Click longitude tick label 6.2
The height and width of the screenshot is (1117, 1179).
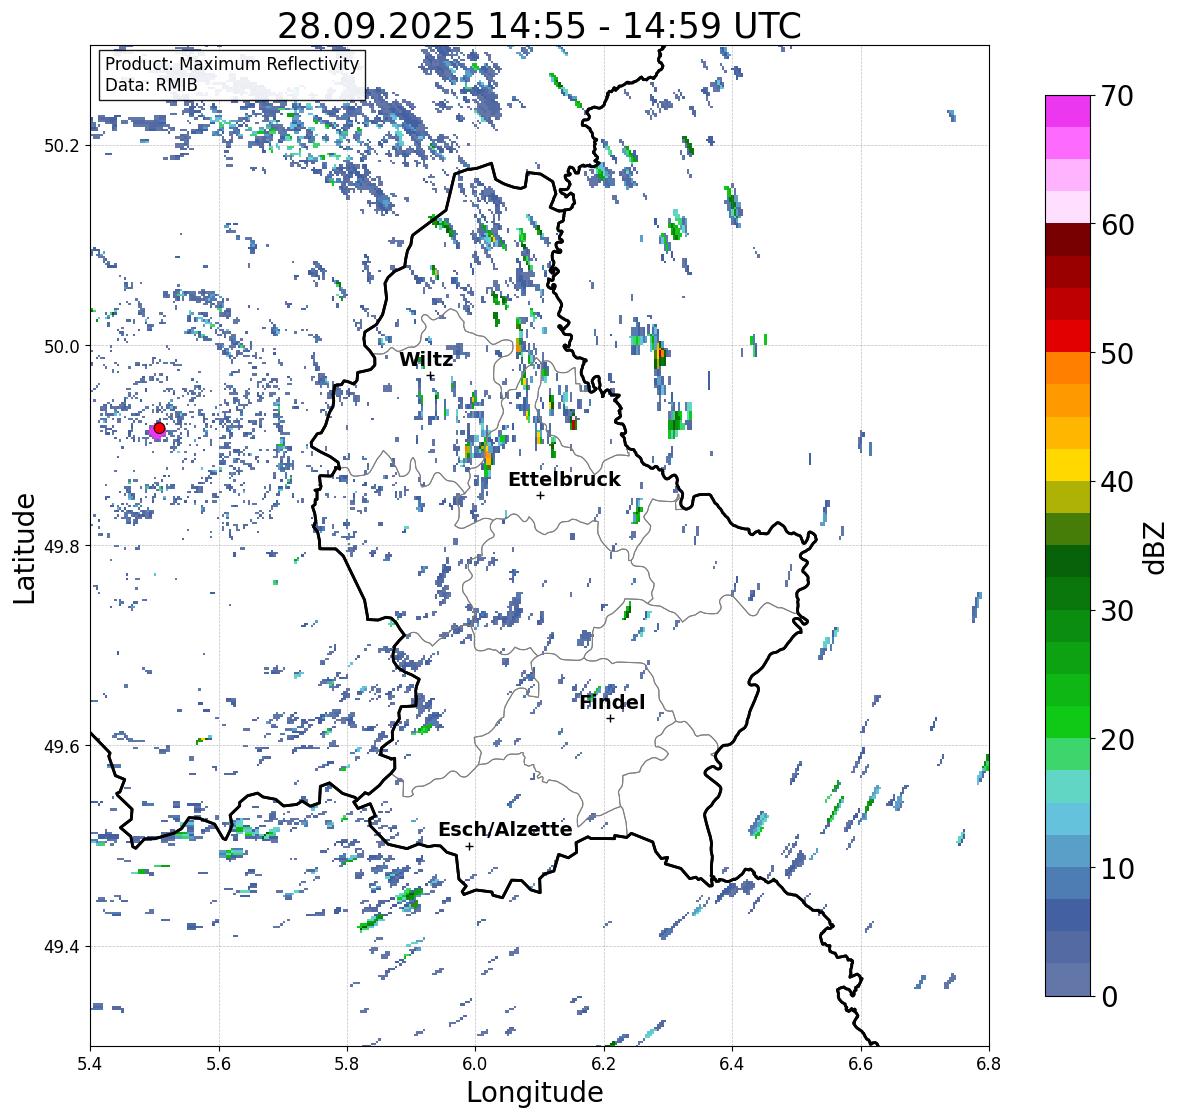604,1064
